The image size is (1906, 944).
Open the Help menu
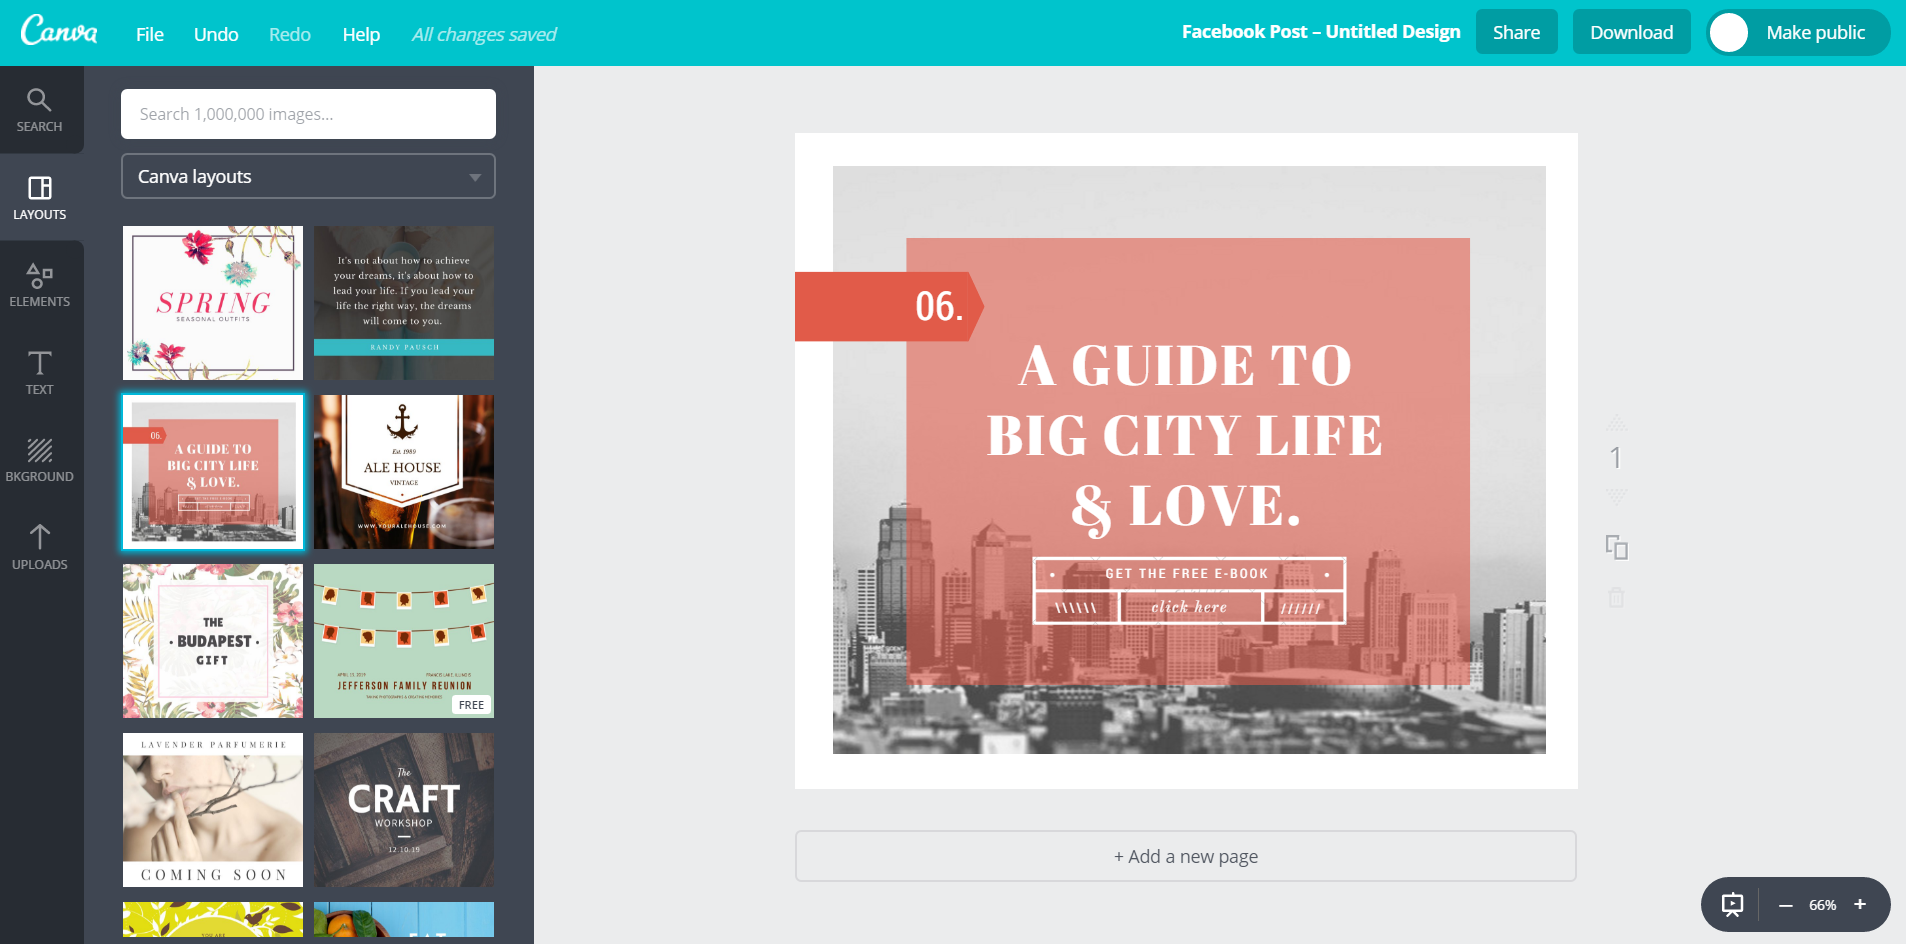click(x=360, y=33)
